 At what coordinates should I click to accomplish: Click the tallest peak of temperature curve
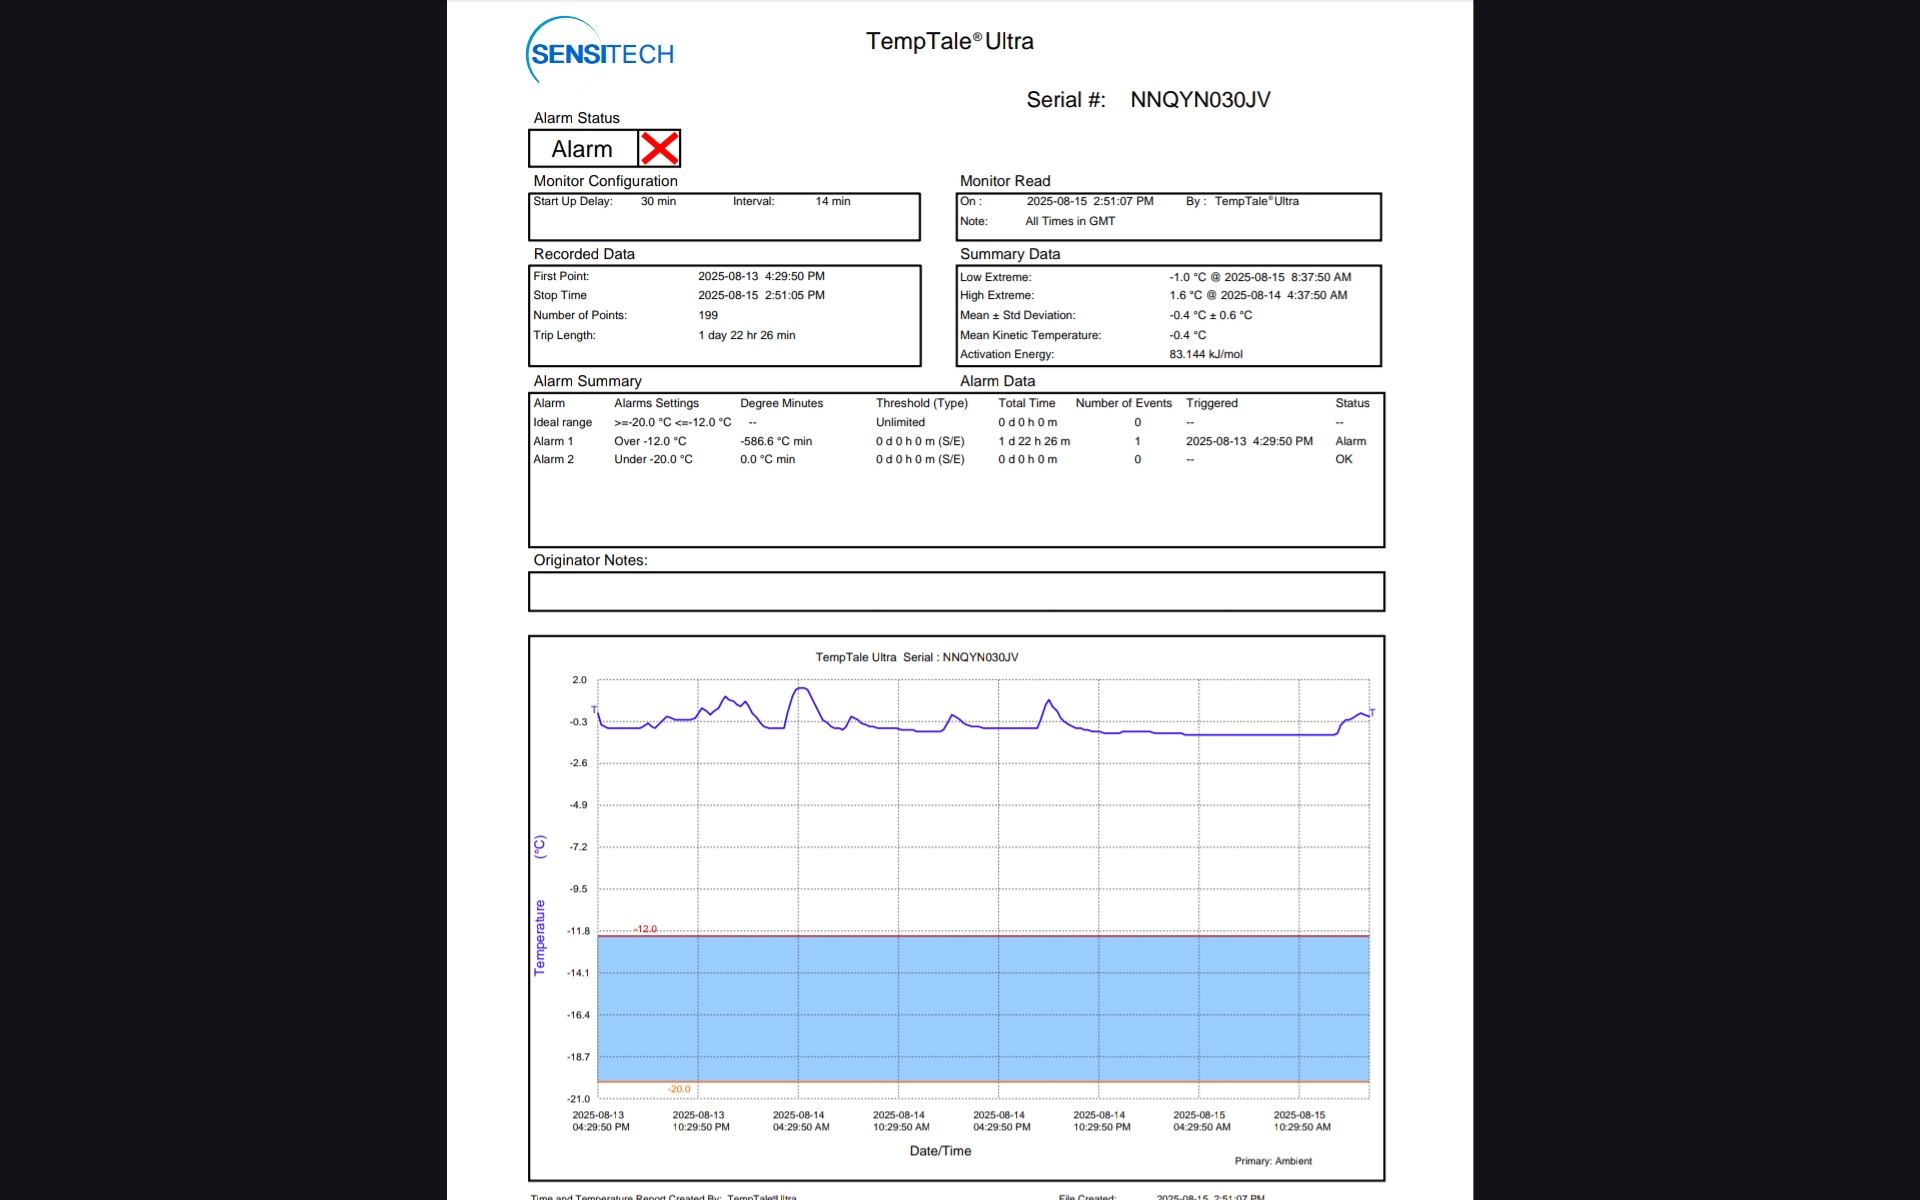[x=800, y=688]
